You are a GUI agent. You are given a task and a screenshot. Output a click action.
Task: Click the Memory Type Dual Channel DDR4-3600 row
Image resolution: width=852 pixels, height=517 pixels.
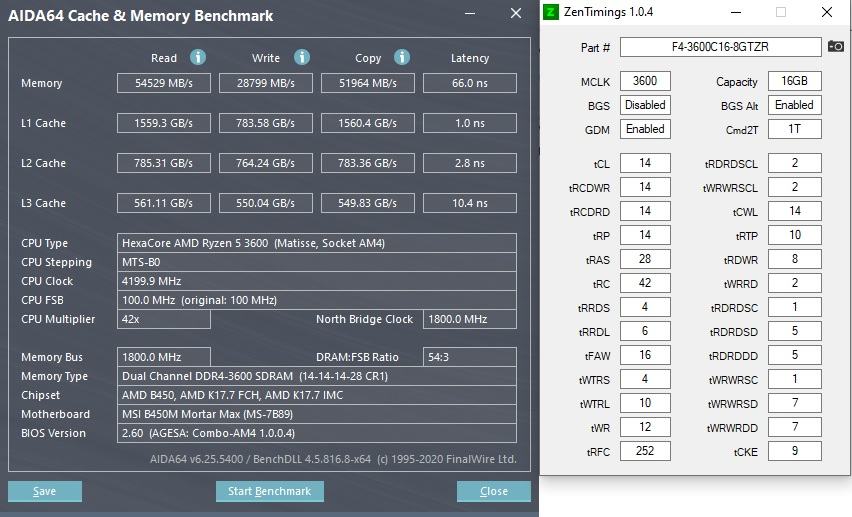[x=317, y=376]
